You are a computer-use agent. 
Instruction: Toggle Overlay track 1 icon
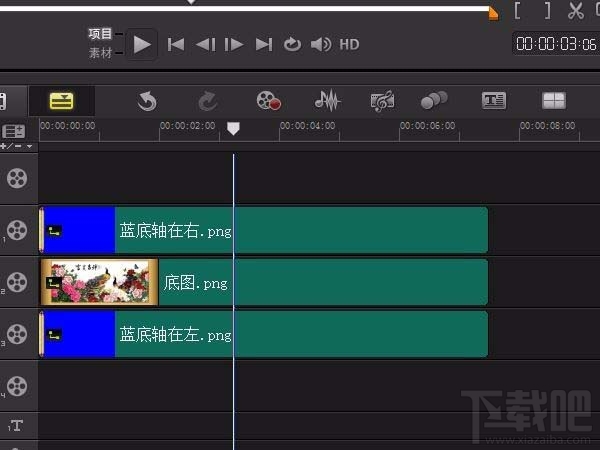pos(17,230)
